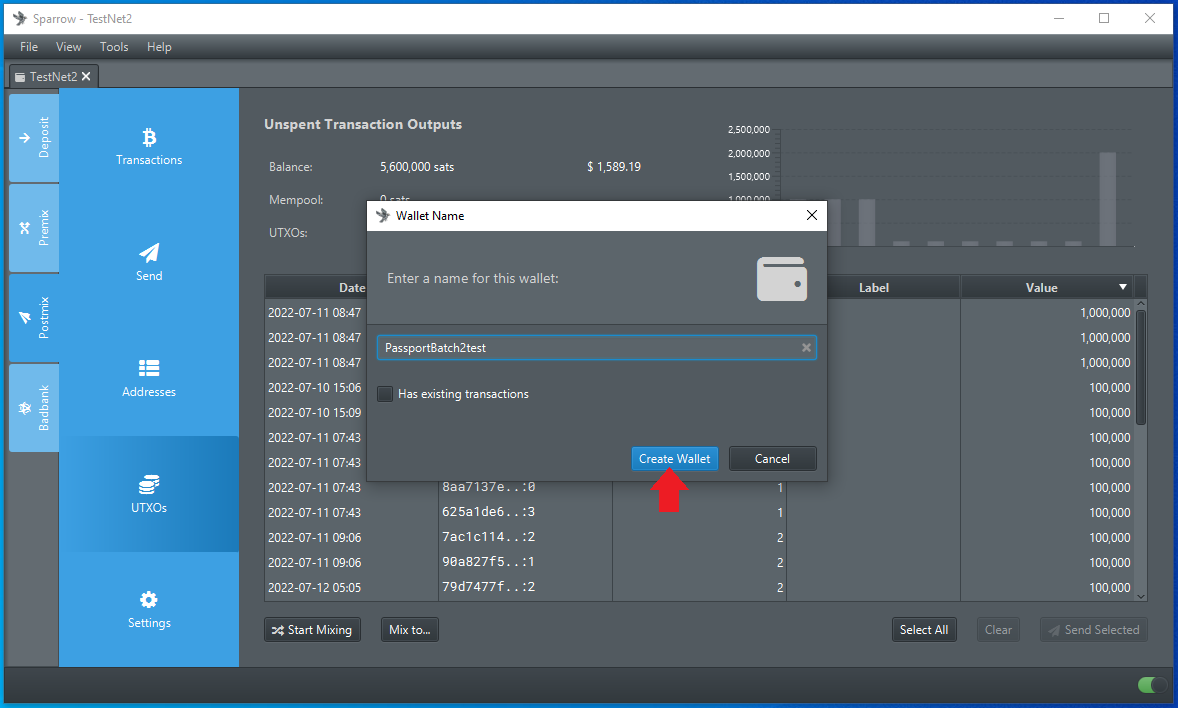
Task: Switch to the Badbank wallet tab
Action: 34,408
